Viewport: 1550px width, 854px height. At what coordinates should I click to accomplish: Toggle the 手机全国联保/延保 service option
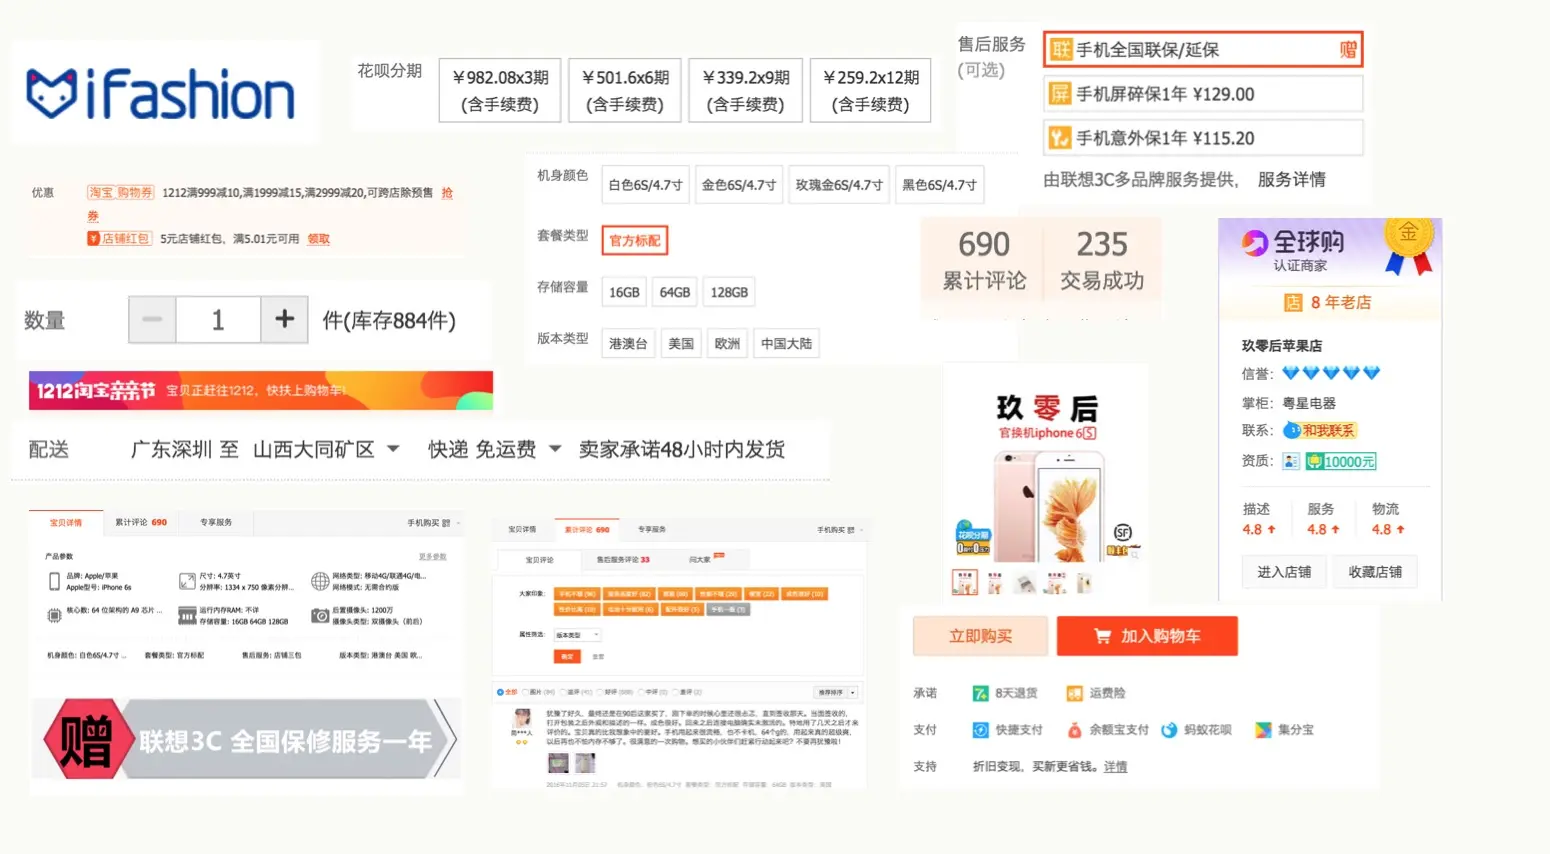click(x=1203, y=49)
